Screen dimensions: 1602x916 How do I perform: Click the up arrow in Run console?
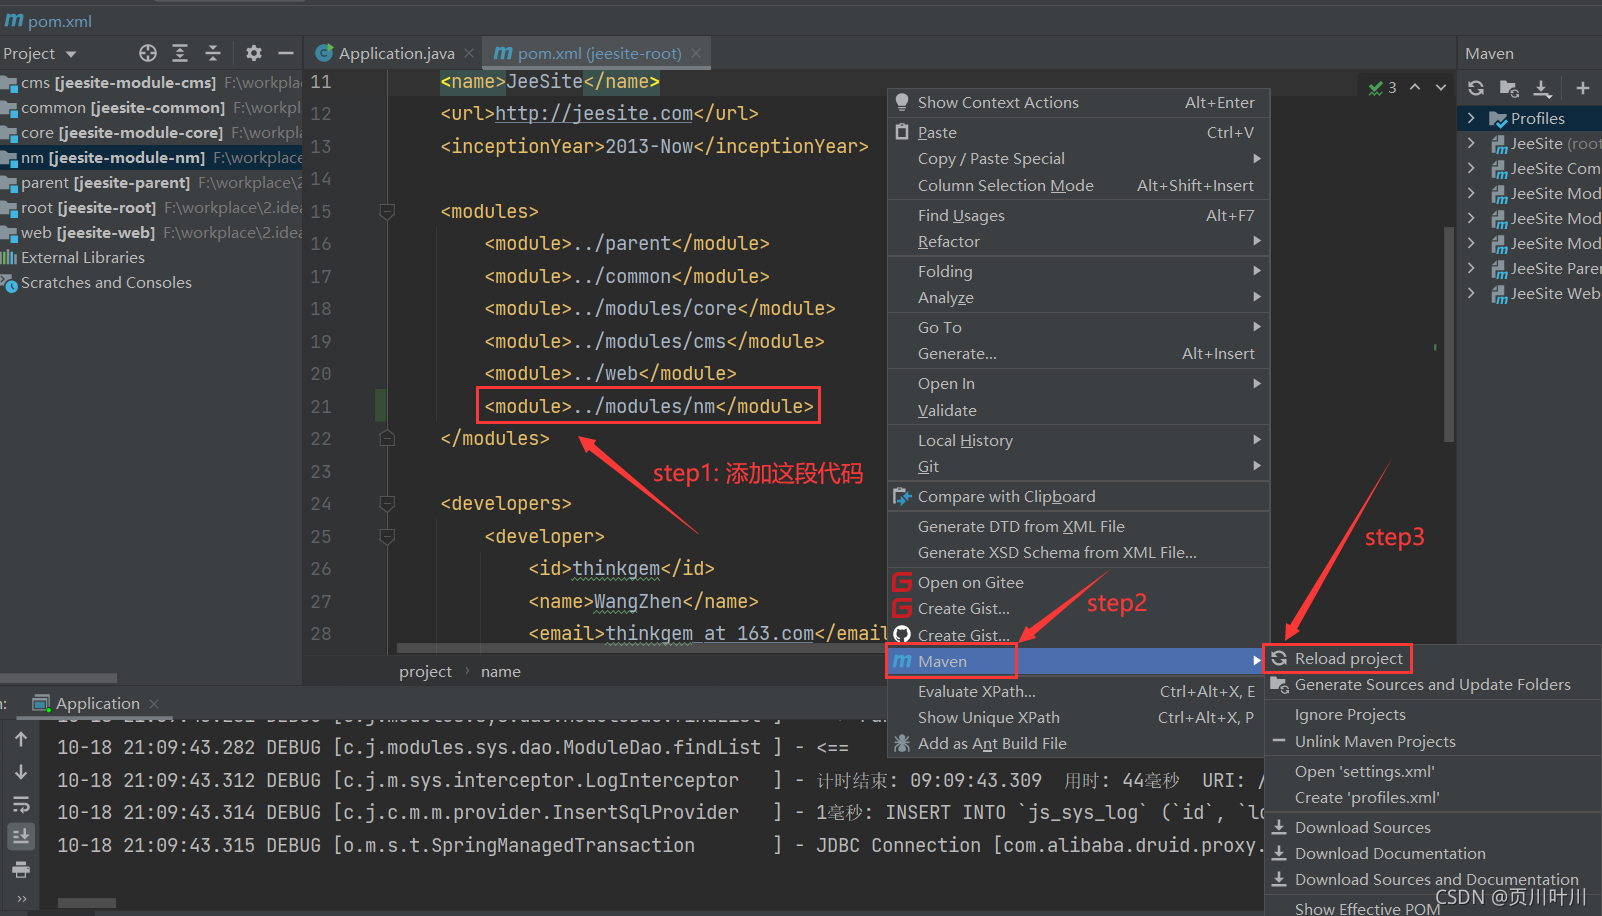[21, 739]
